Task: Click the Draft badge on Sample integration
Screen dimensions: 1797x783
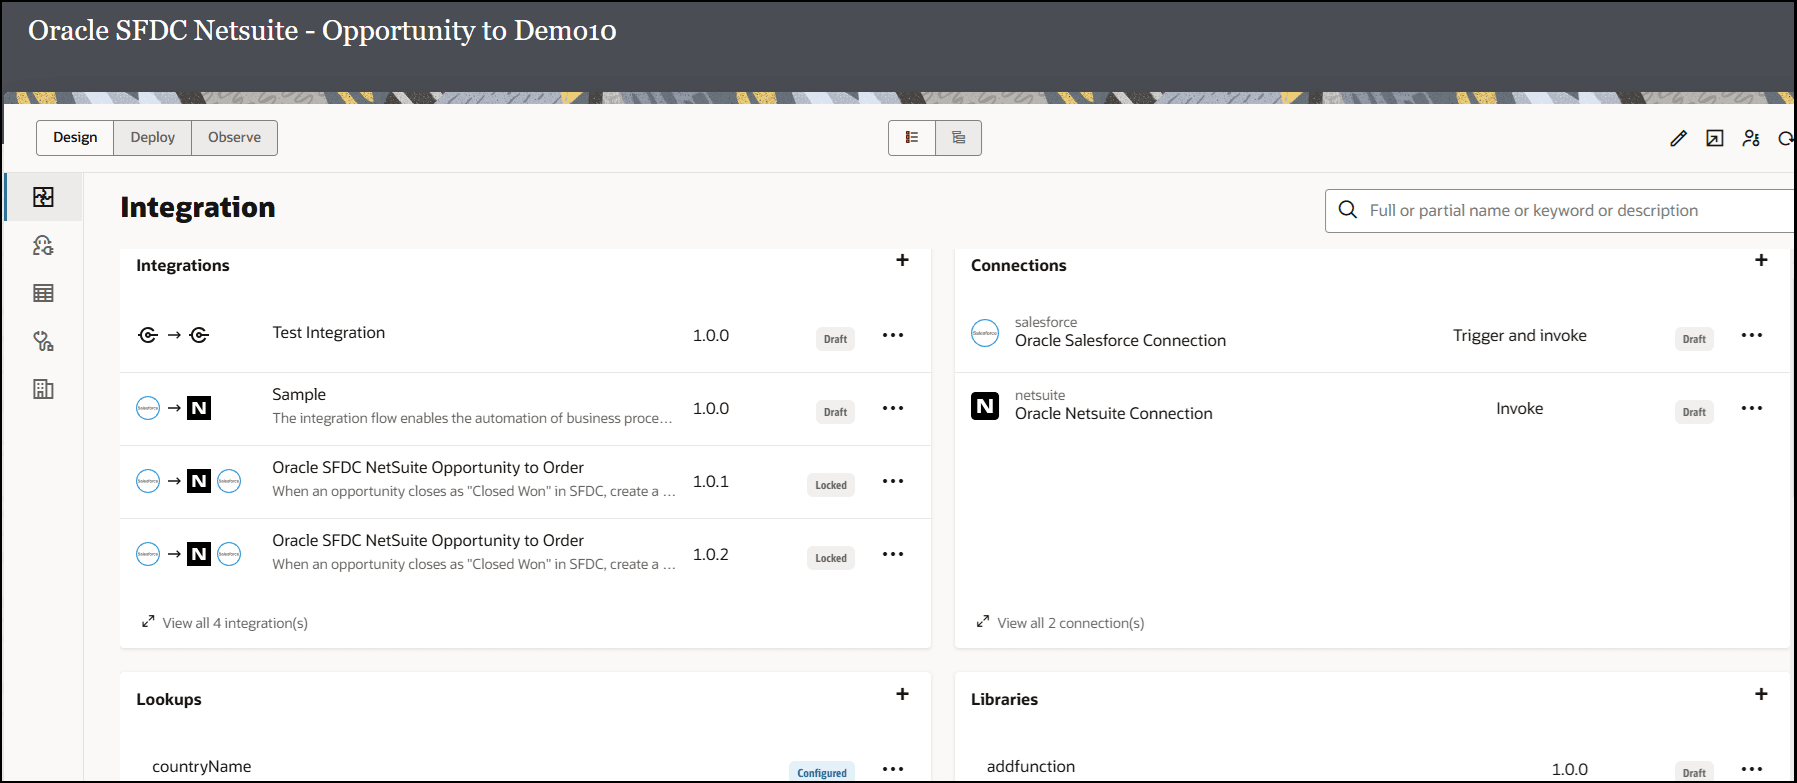Action: point(835,412)
